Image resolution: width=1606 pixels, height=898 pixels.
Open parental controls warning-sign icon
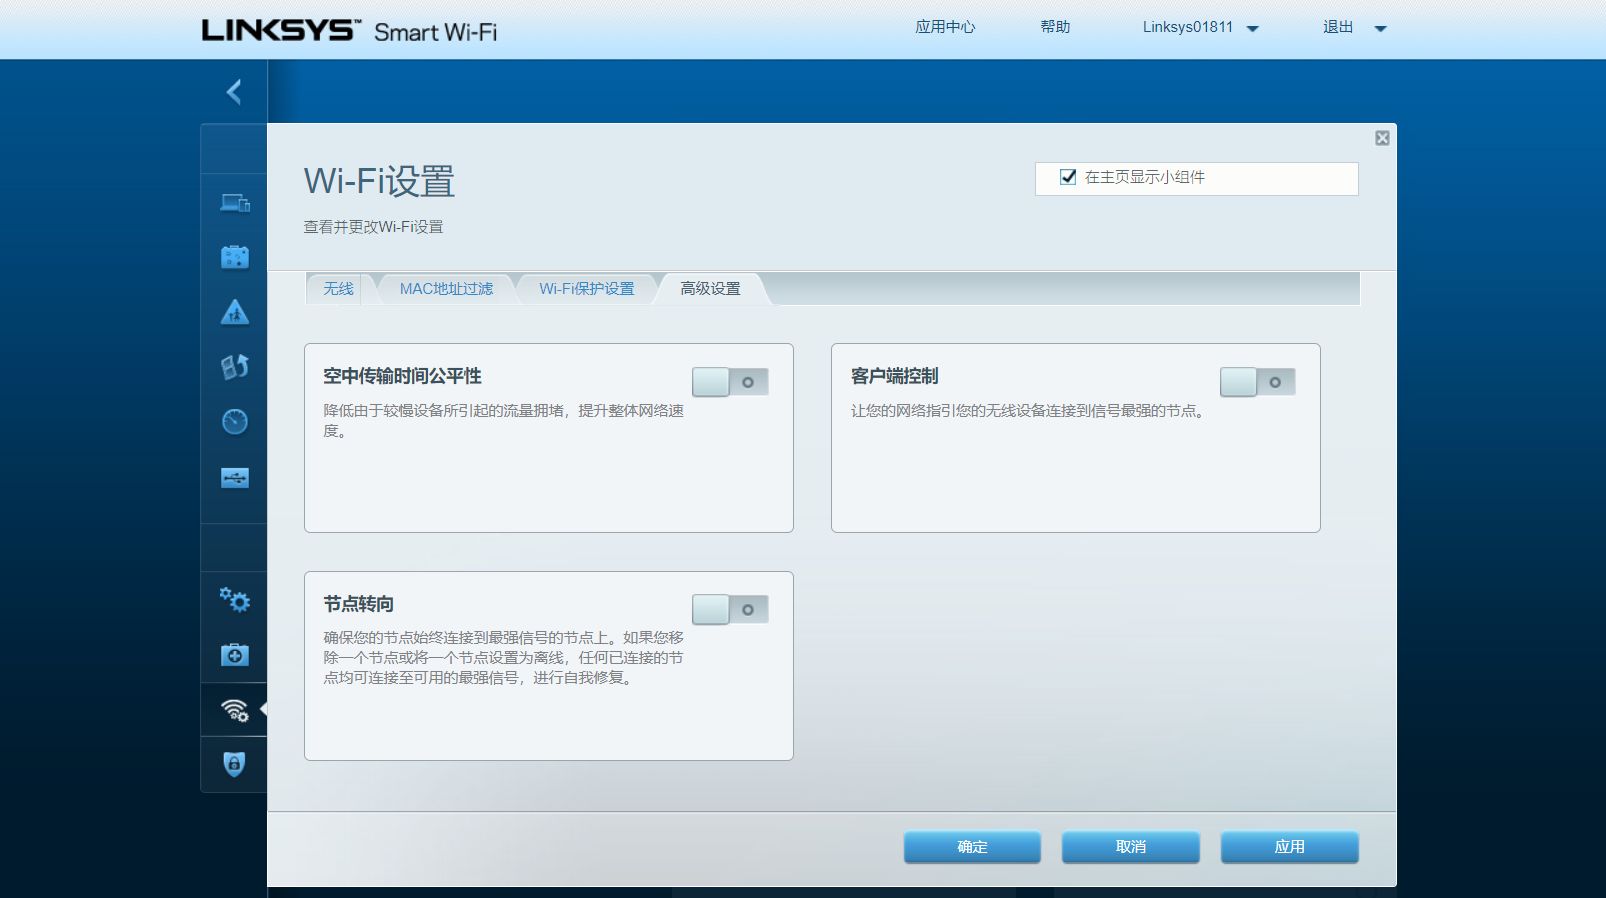tap(234, 312)
